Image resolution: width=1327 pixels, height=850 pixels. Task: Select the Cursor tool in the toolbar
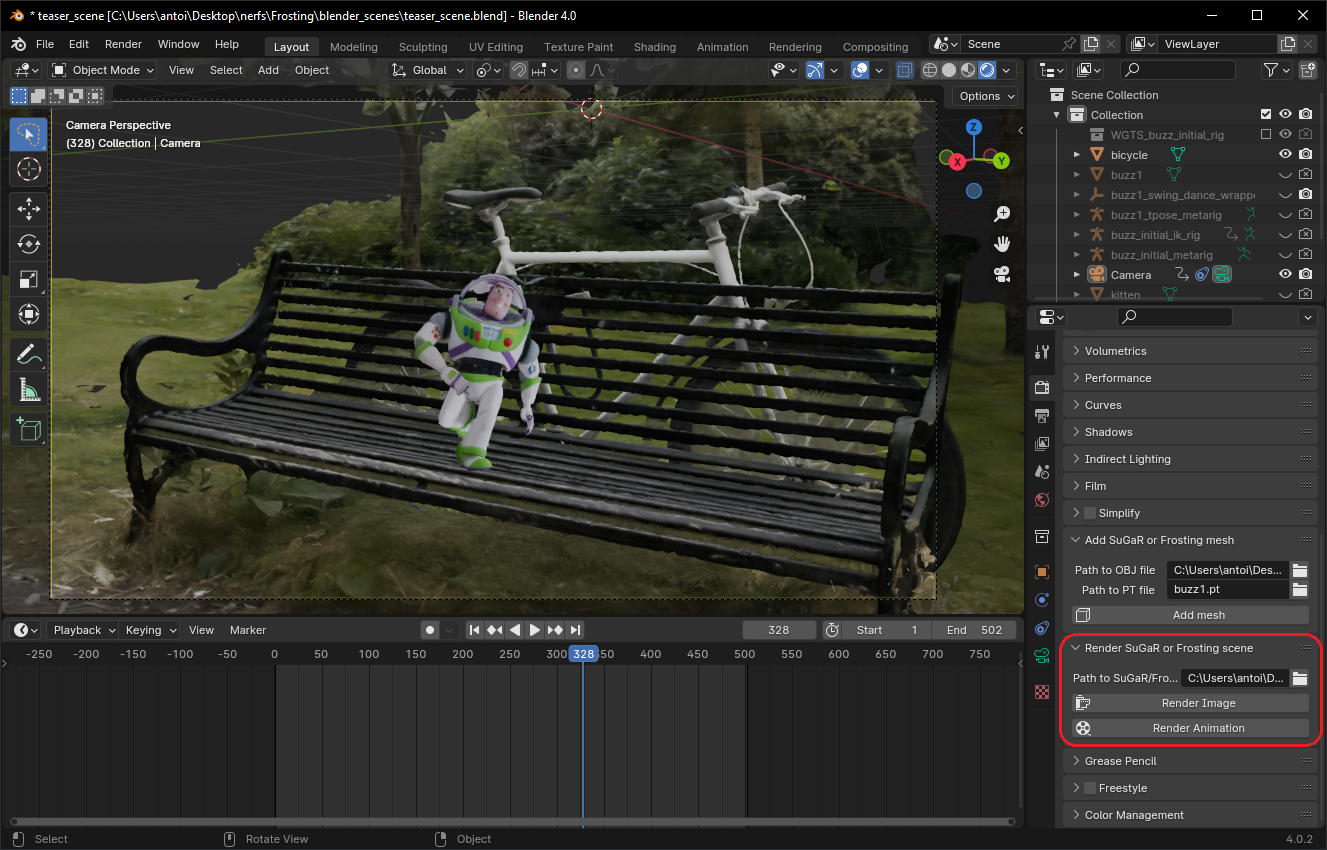click(28, 170)
